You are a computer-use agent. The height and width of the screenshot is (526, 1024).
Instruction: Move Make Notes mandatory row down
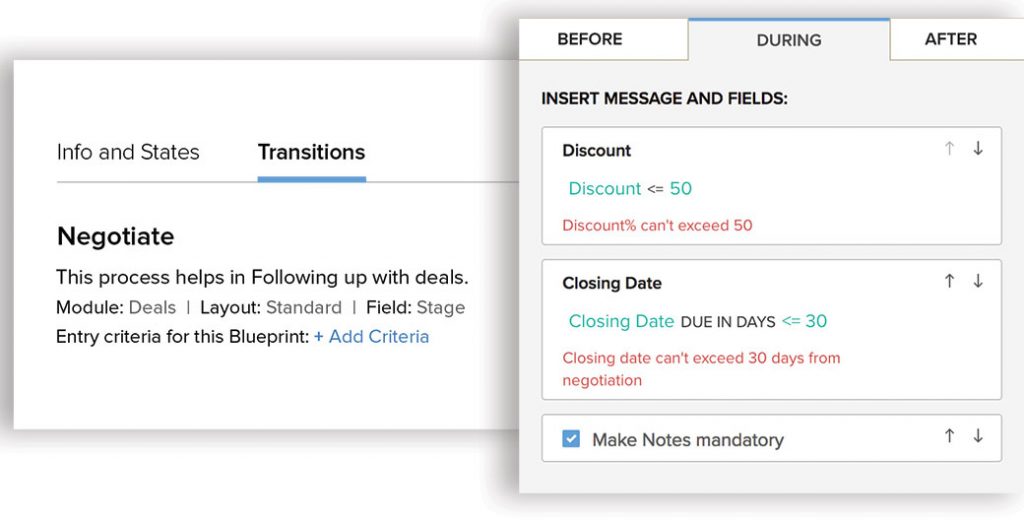point(978,436)
